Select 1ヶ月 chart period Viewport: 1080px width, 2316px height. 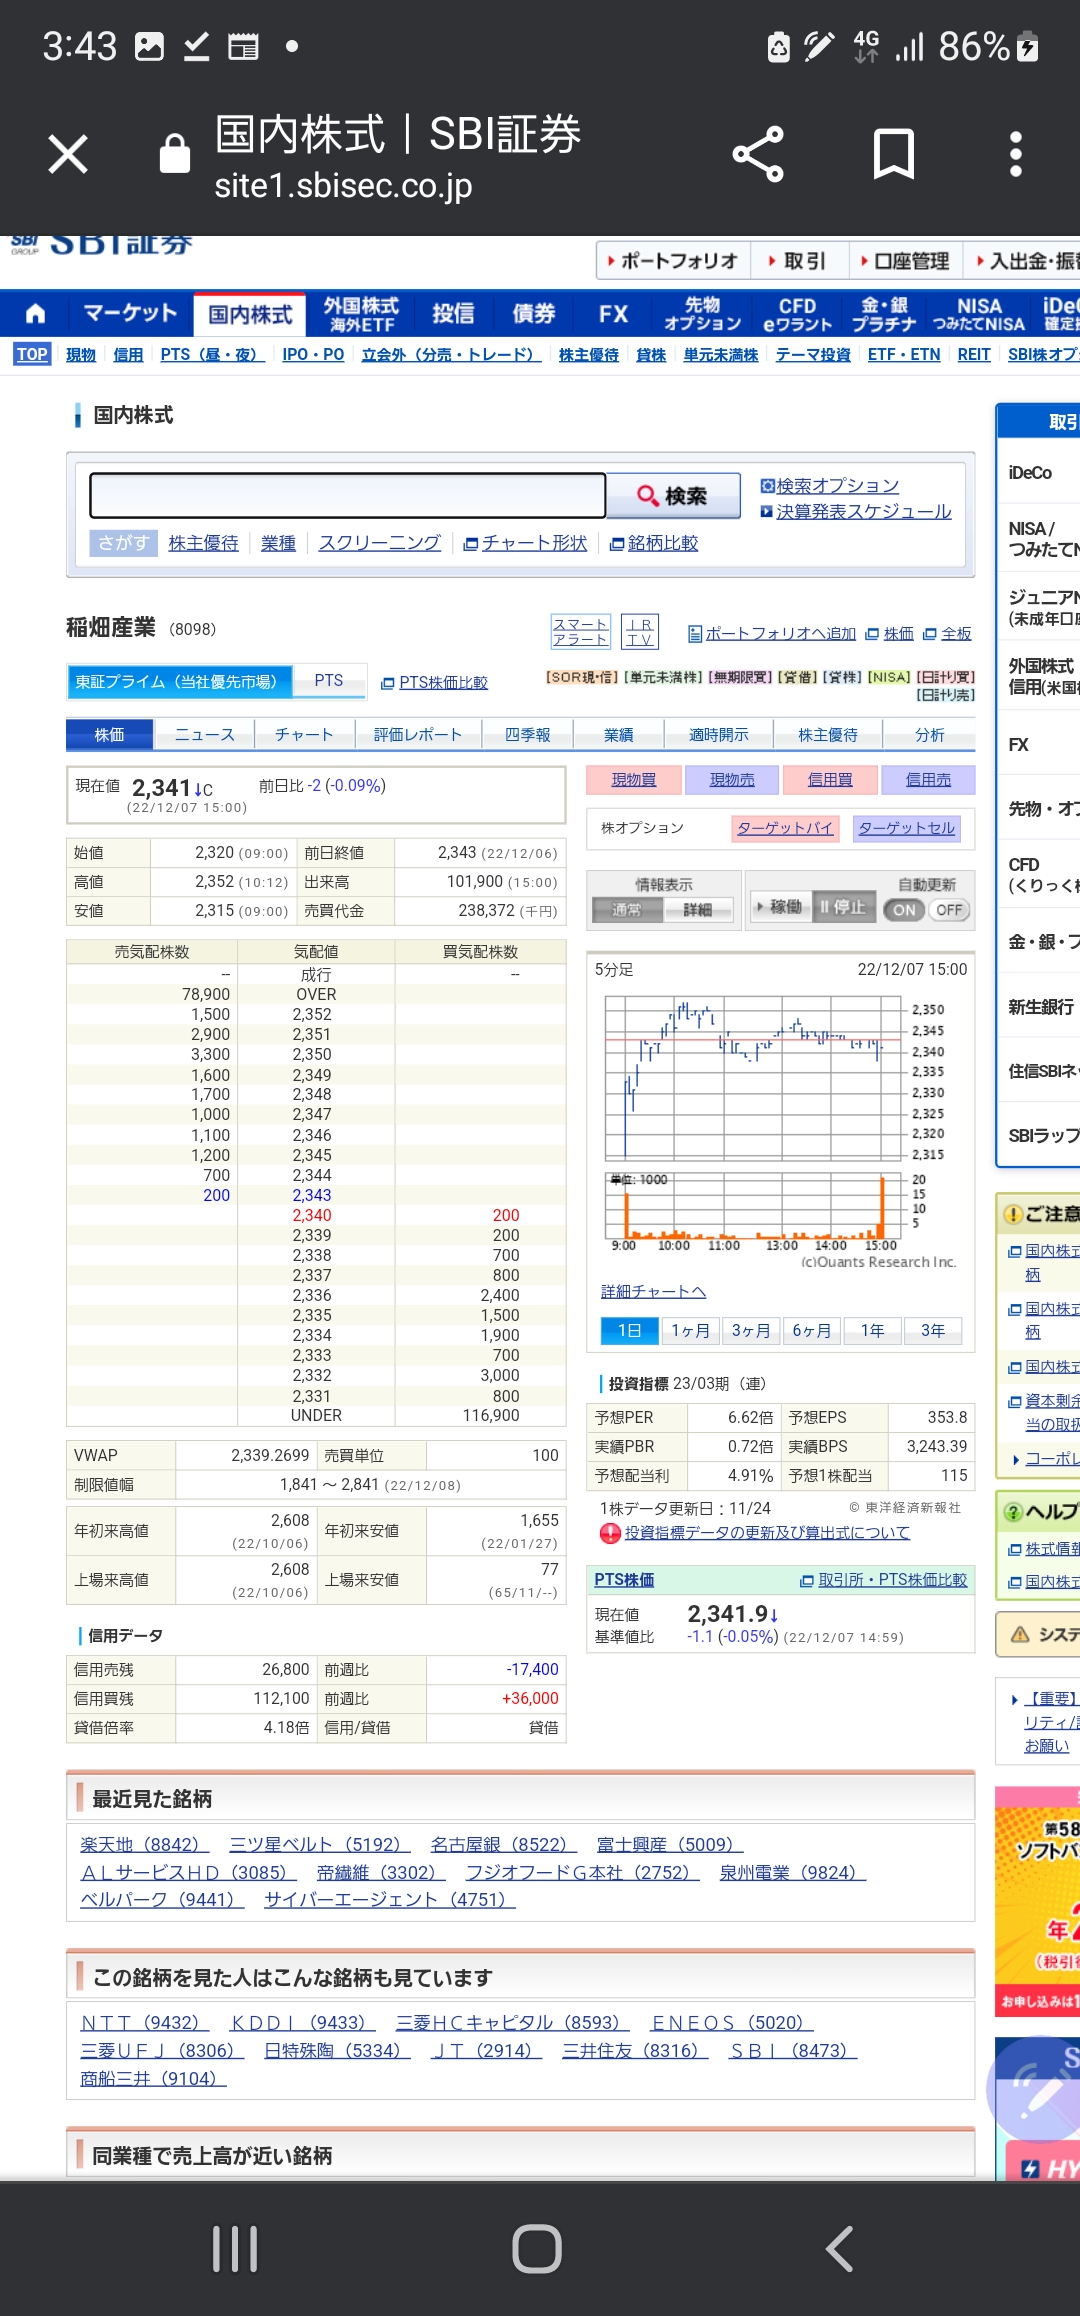[x=690, y=1331]
